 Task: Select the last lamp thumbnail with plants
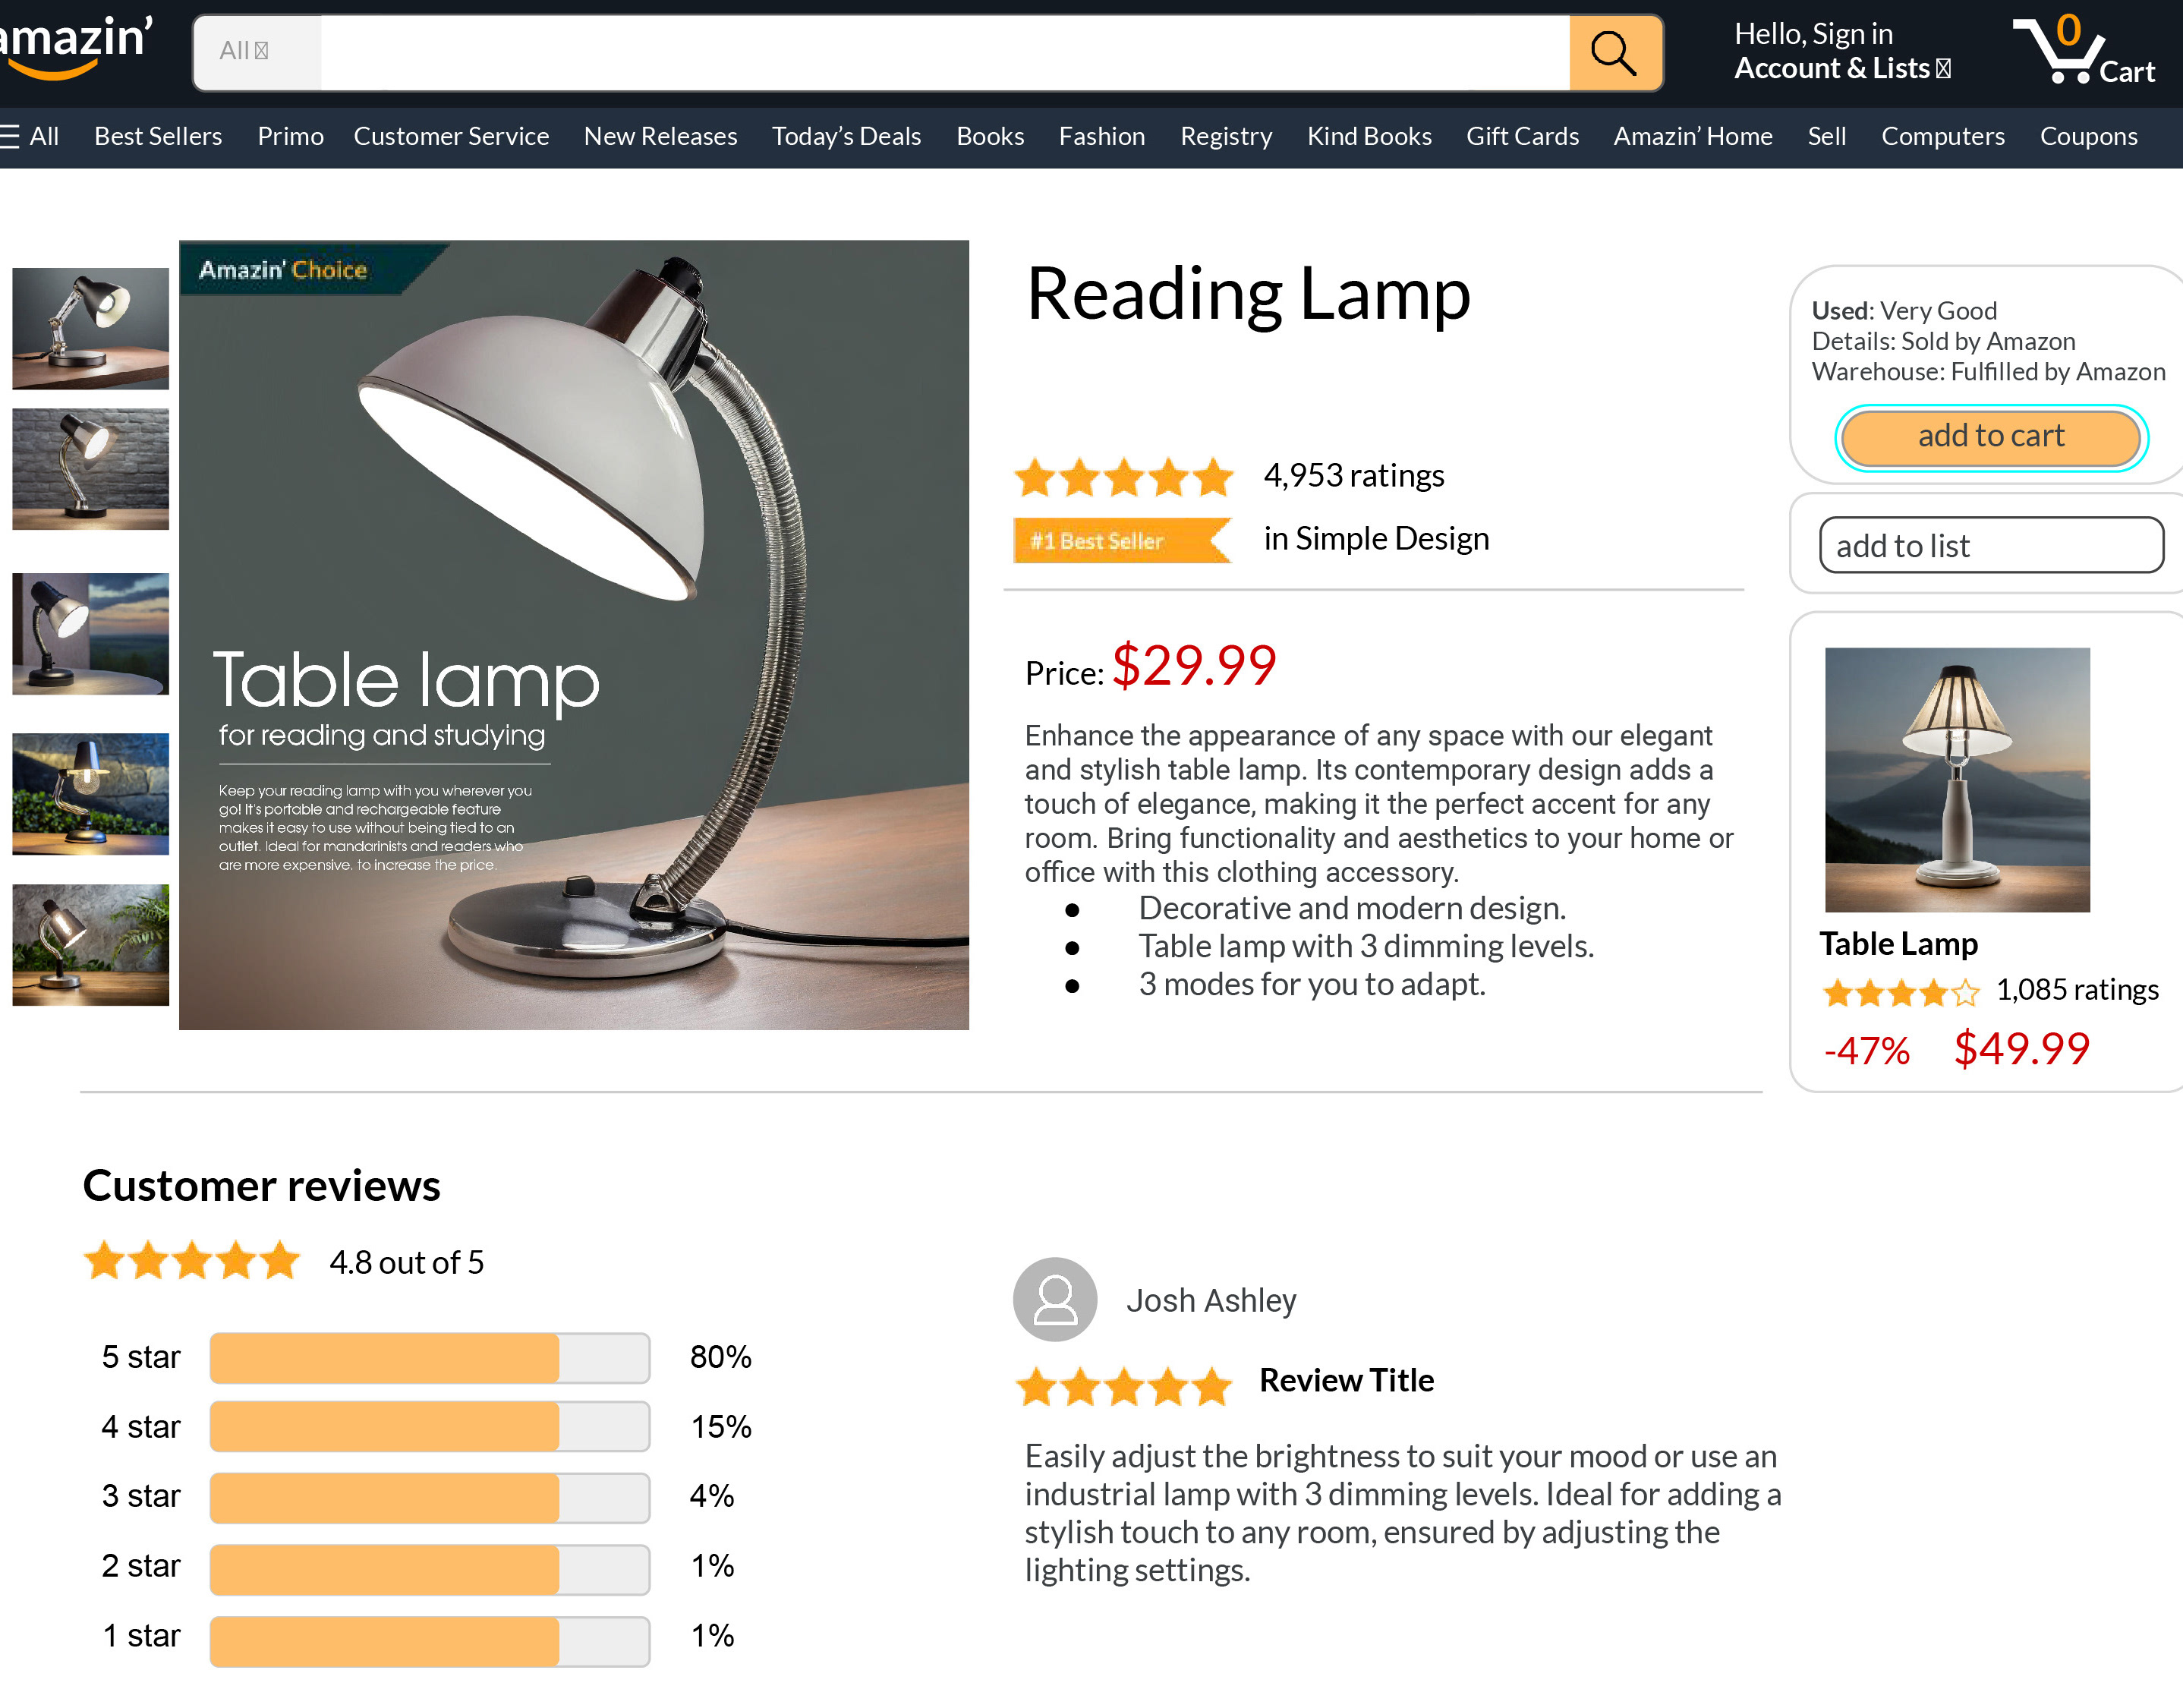pyautogui.click(x=90, y=944)
